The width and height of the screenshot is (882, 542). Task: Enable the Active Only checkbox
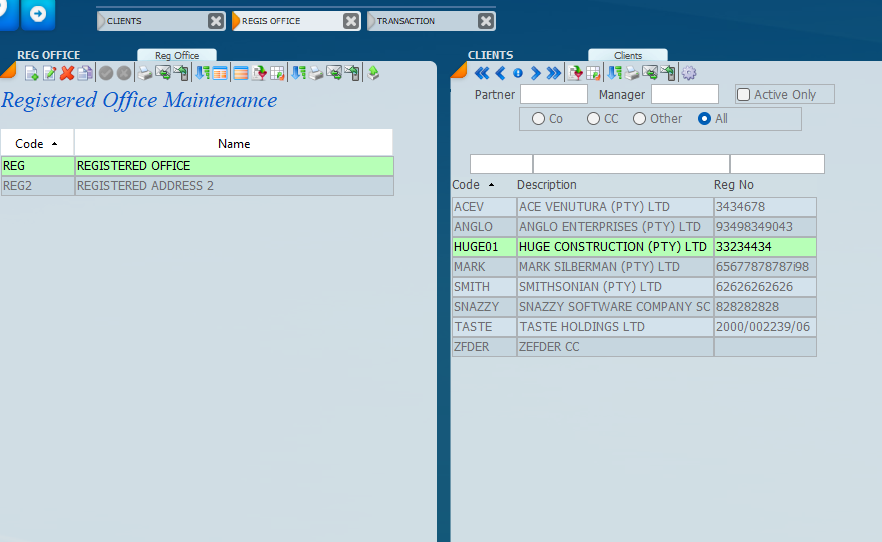coord(744,95)
